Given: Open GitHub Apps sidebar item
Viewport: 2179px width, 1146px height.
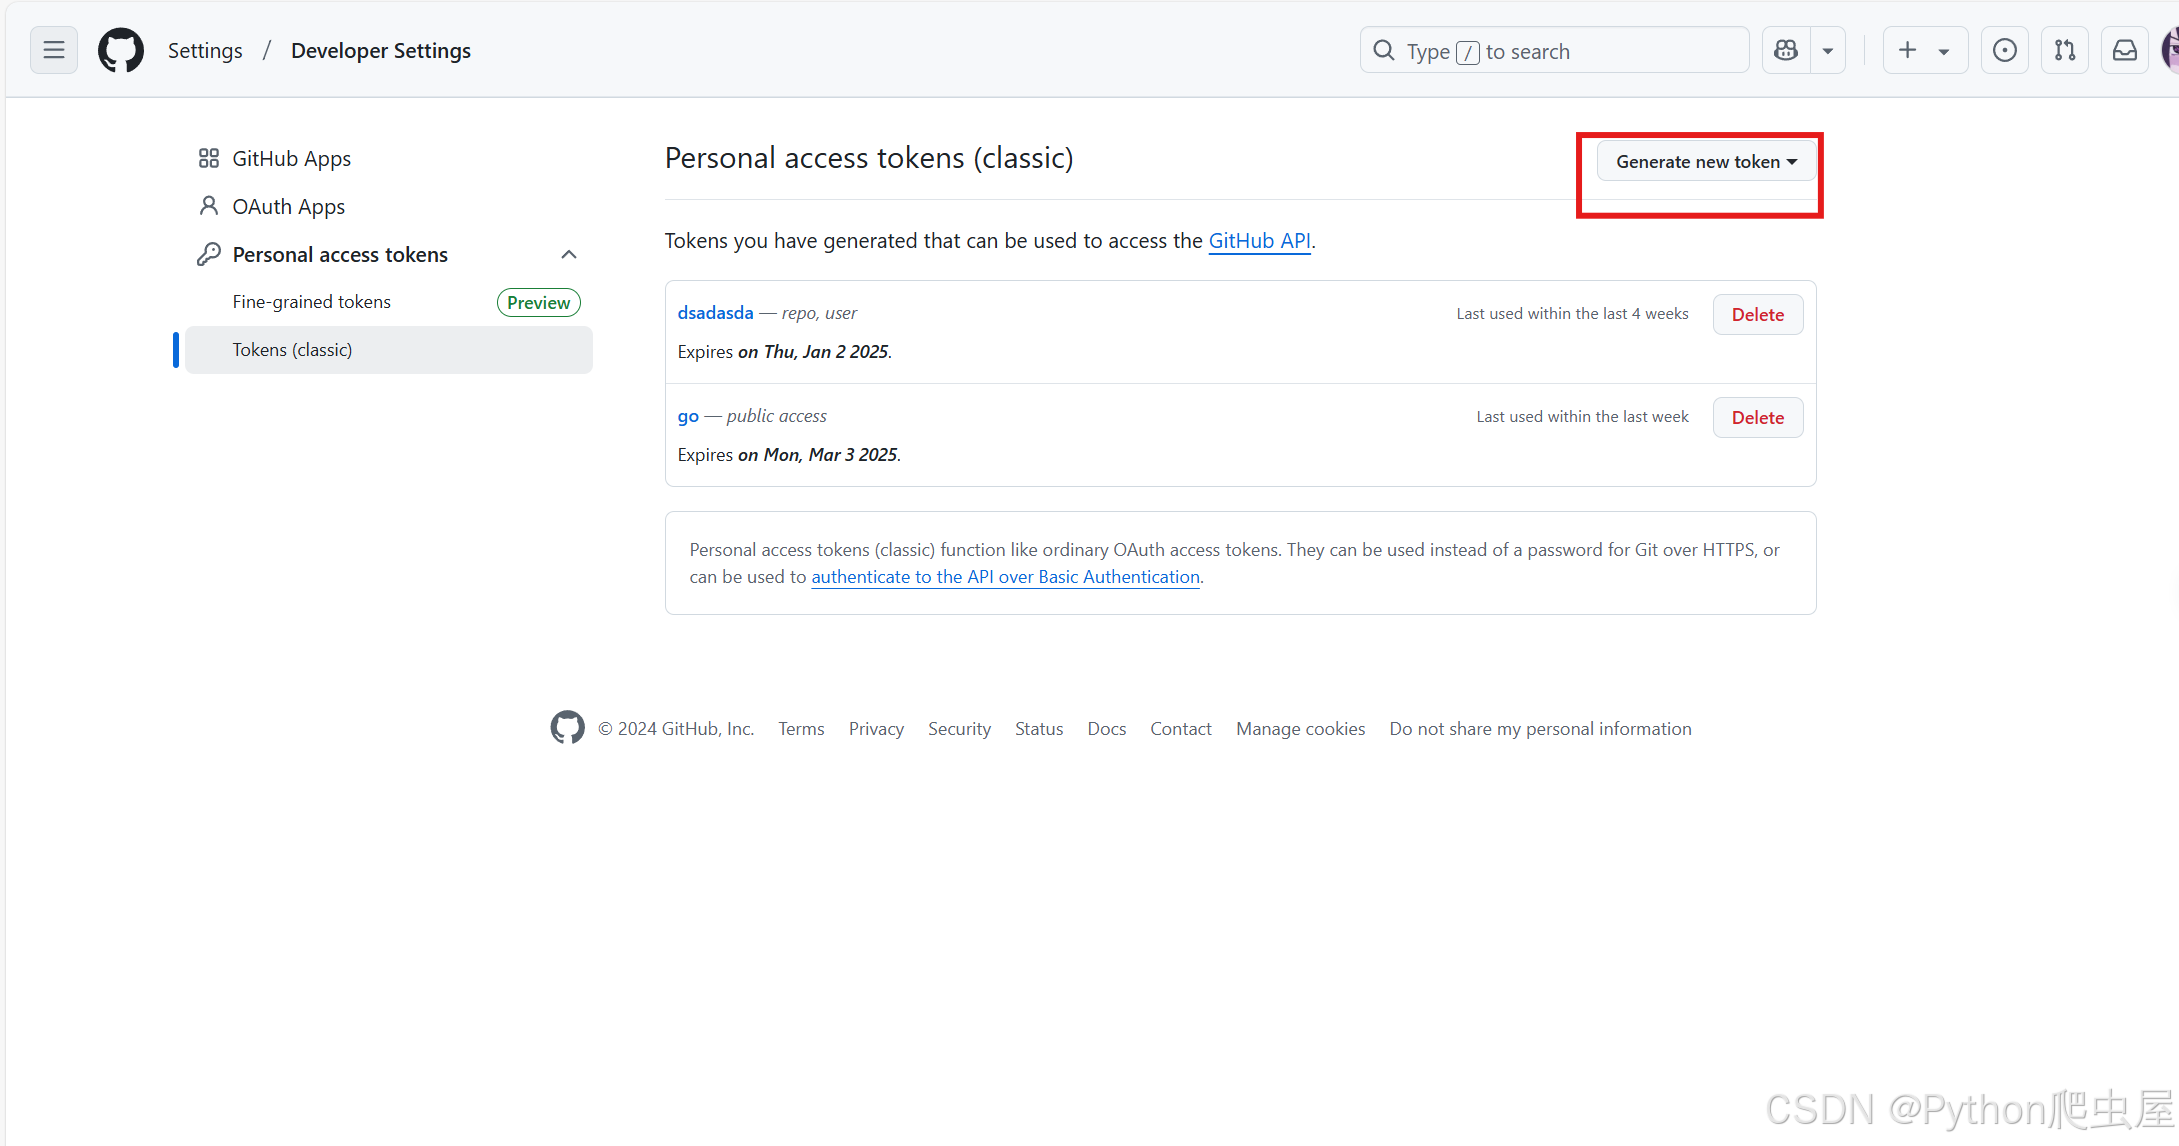Looking at the screenshot, I should [x=291, y=158].
